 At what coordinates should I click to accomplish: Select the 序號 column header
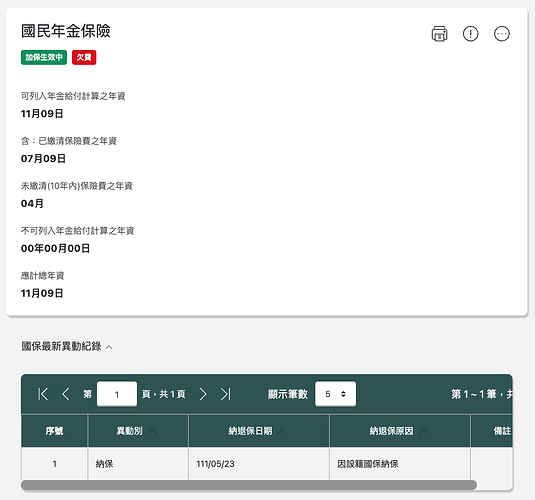coord(54,431)
